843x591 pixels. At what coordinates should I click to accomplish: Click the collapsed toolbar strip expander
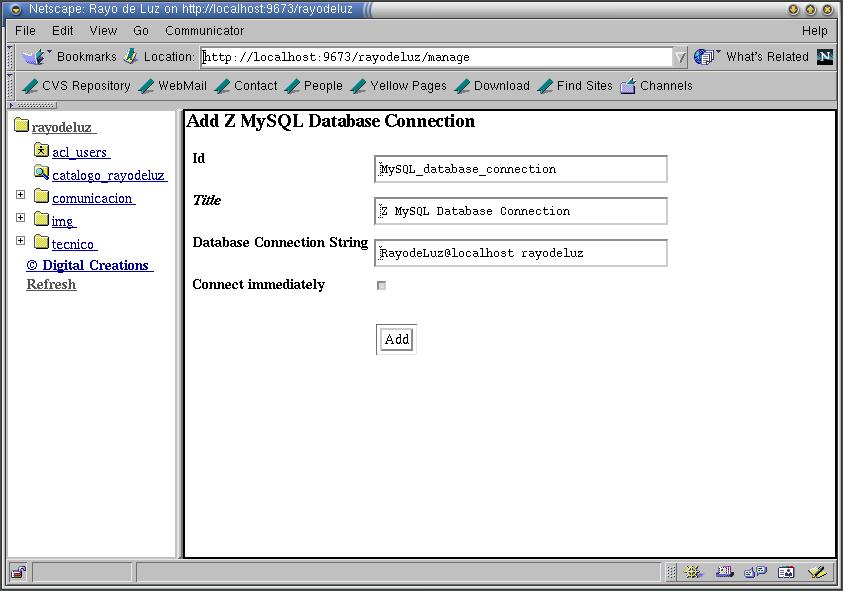[32, 105]
